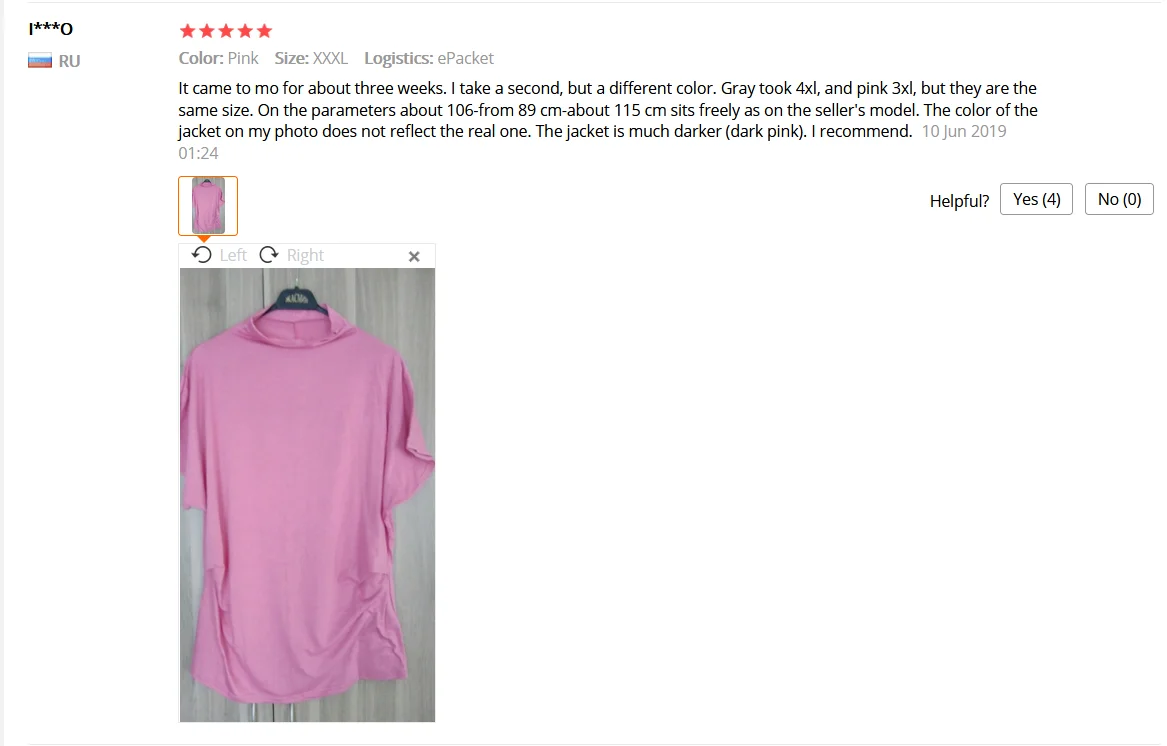Screen dimensions: 1167x746
Task: Click the Right rotate label
Action: pos(305,255)
